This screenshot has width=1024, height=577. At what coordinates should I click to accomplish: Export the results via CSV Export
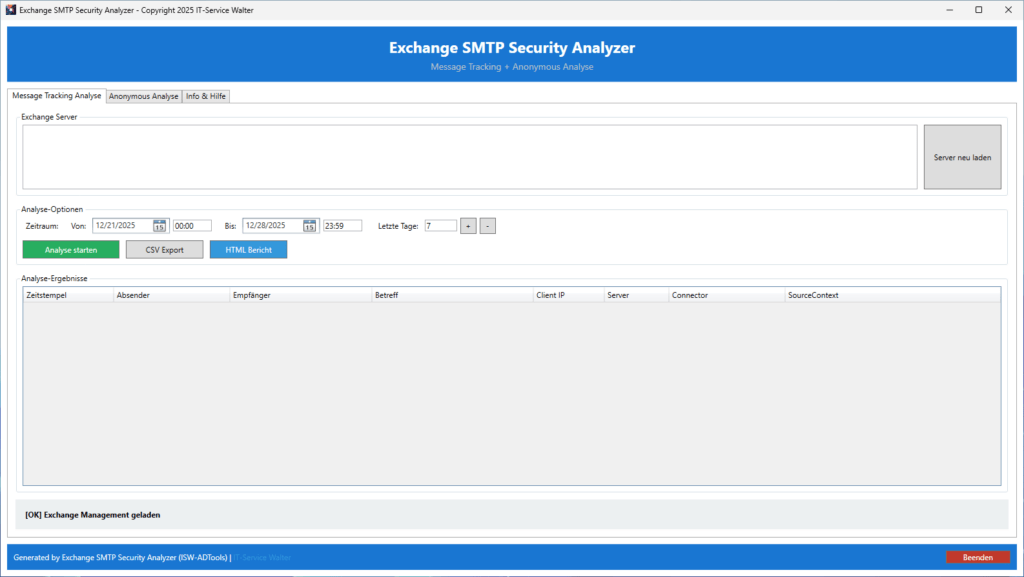pyautogui.click(x=164, y=249)
